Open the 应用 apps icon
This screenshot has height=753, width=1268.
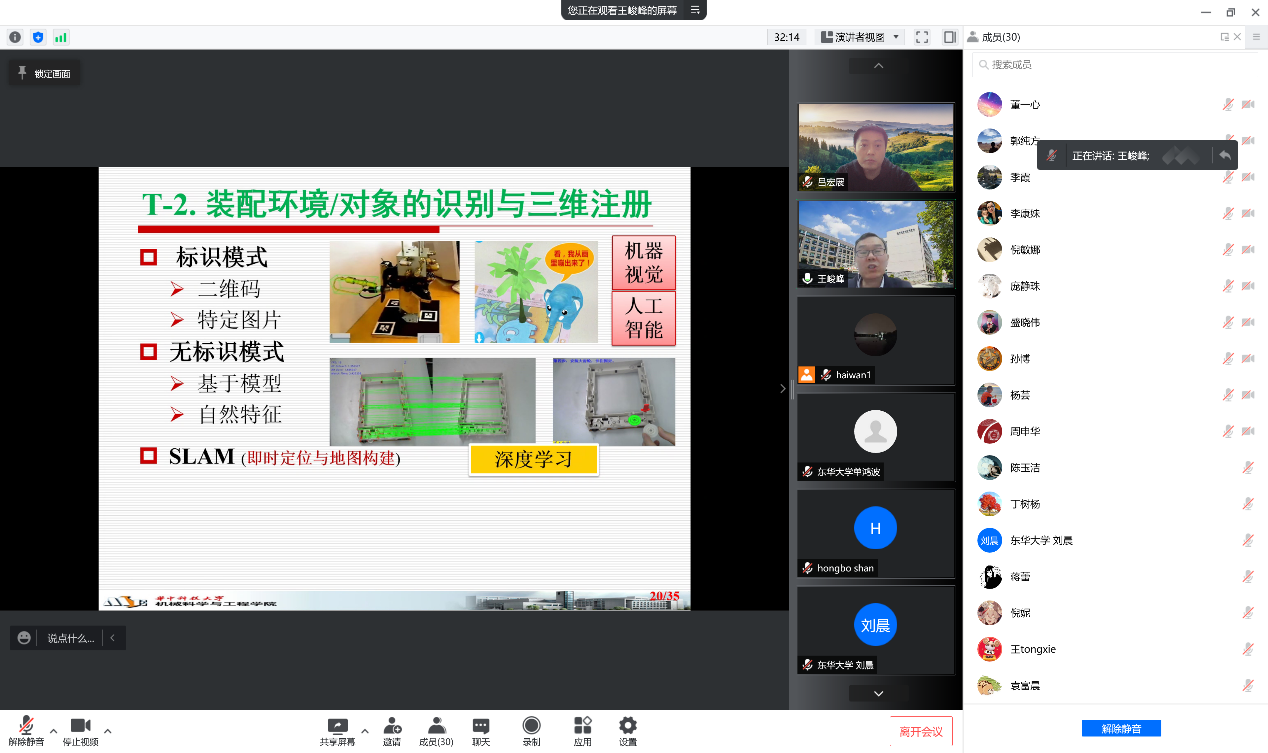coord(582,726)
